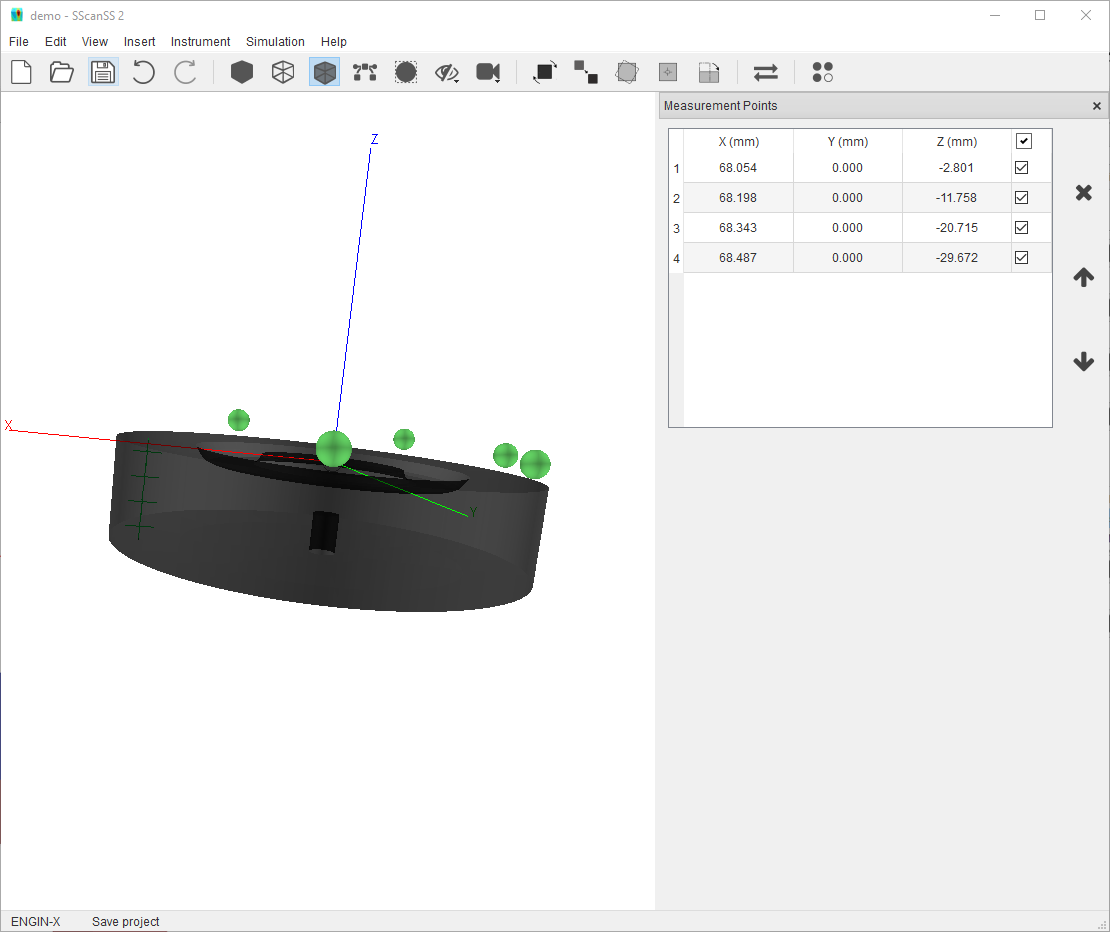
Task: Open a project with the folder icon
Action: point(62,72)
